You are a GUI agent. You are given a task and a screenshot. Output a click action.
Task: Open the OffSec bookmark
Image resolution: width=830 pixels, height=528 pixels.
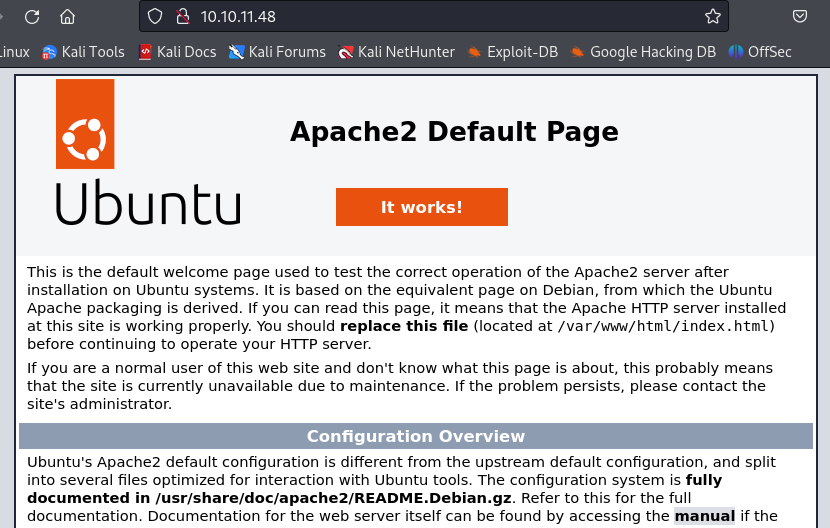pyautogui.click(x=760, y=52)
